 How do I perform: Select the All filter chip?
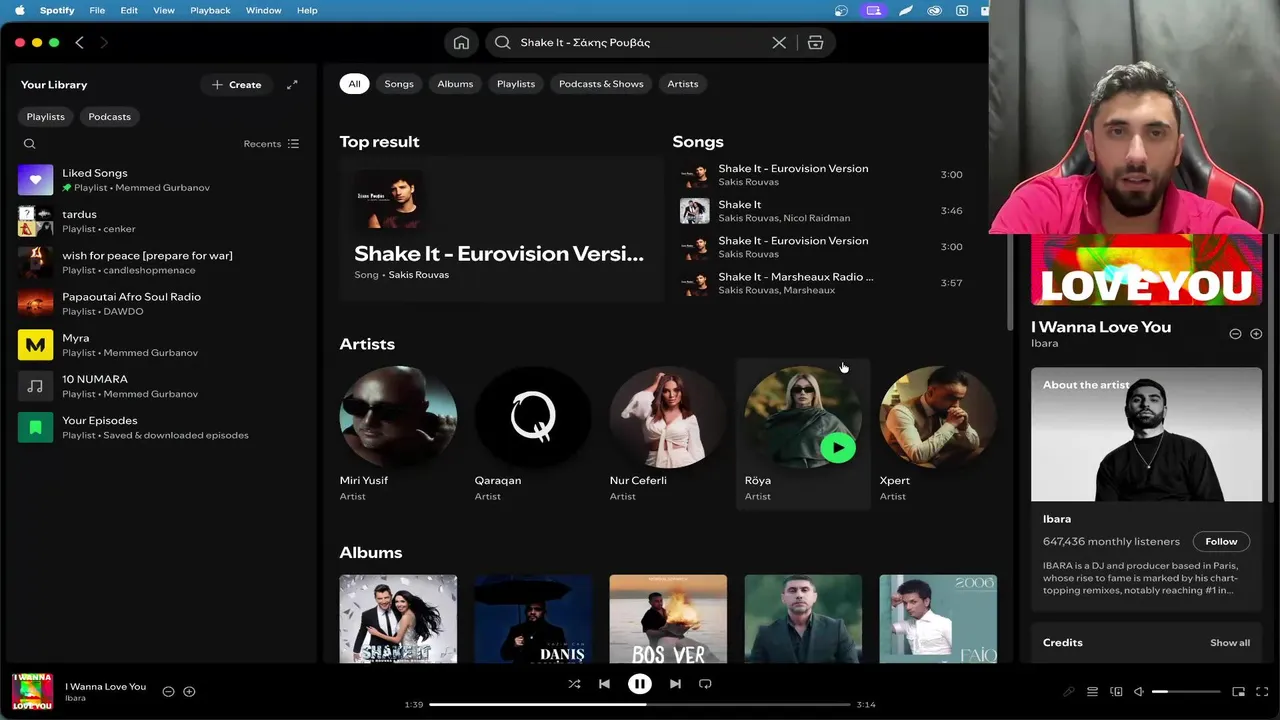[x=354, y=84]
